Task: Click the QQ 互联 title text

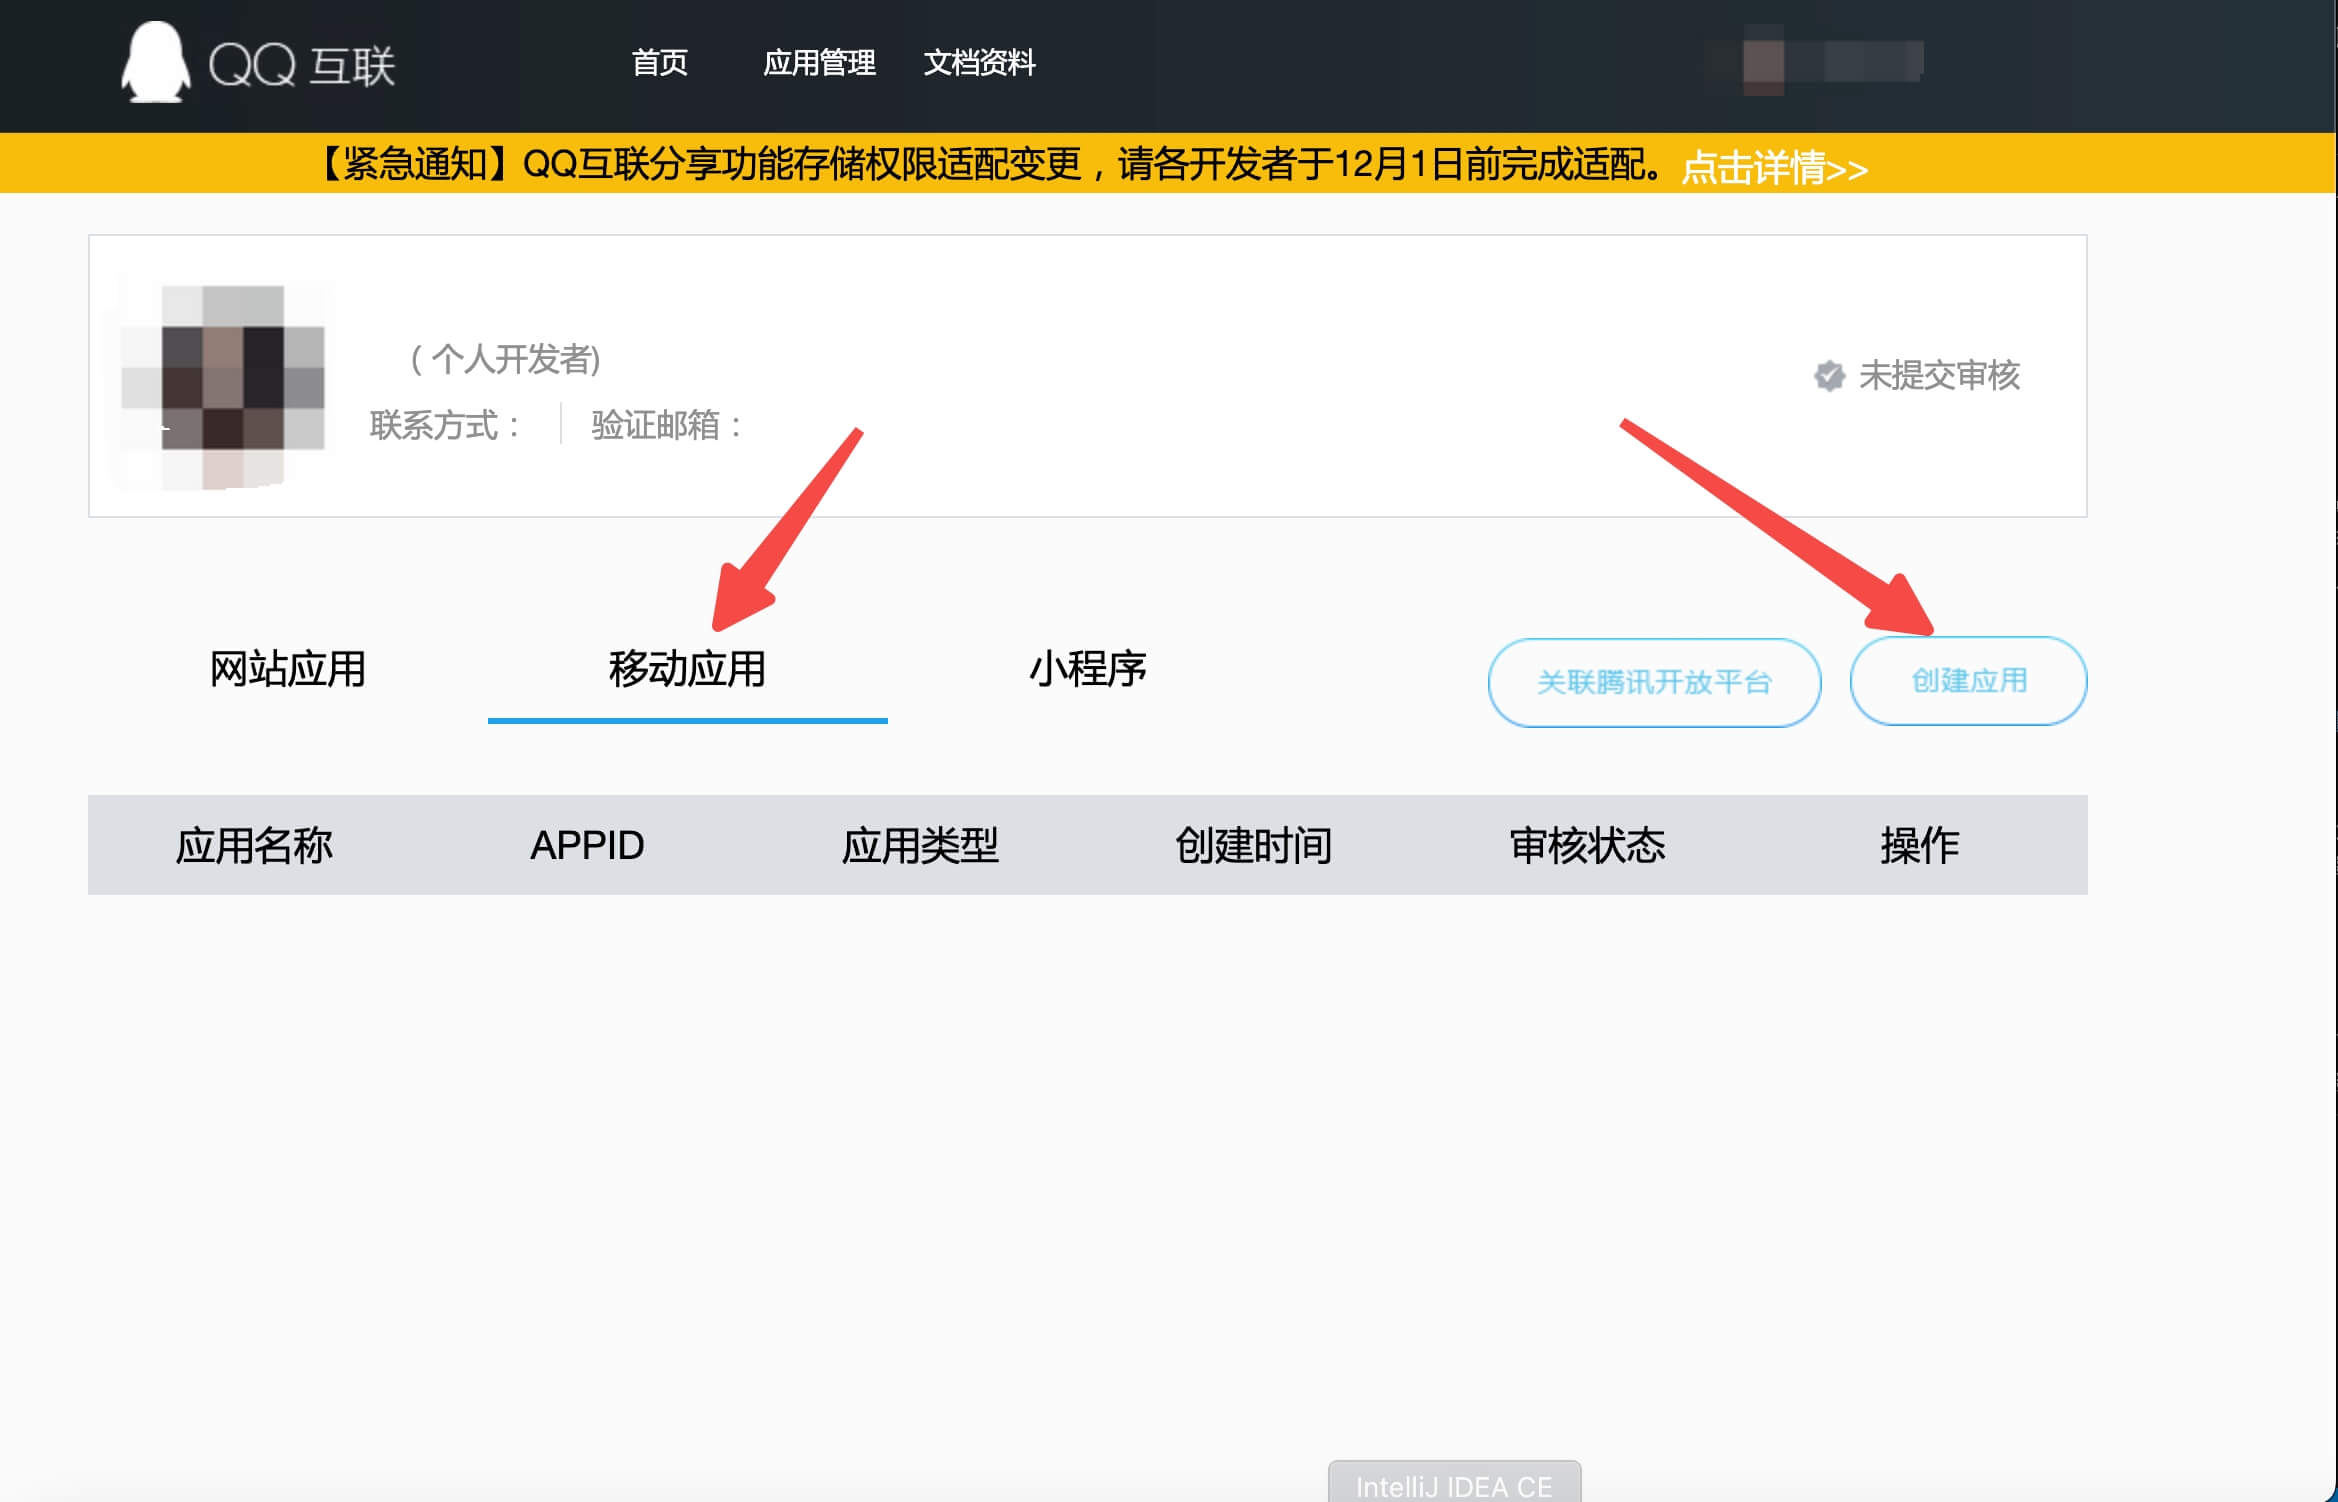Action: (302, 66)
